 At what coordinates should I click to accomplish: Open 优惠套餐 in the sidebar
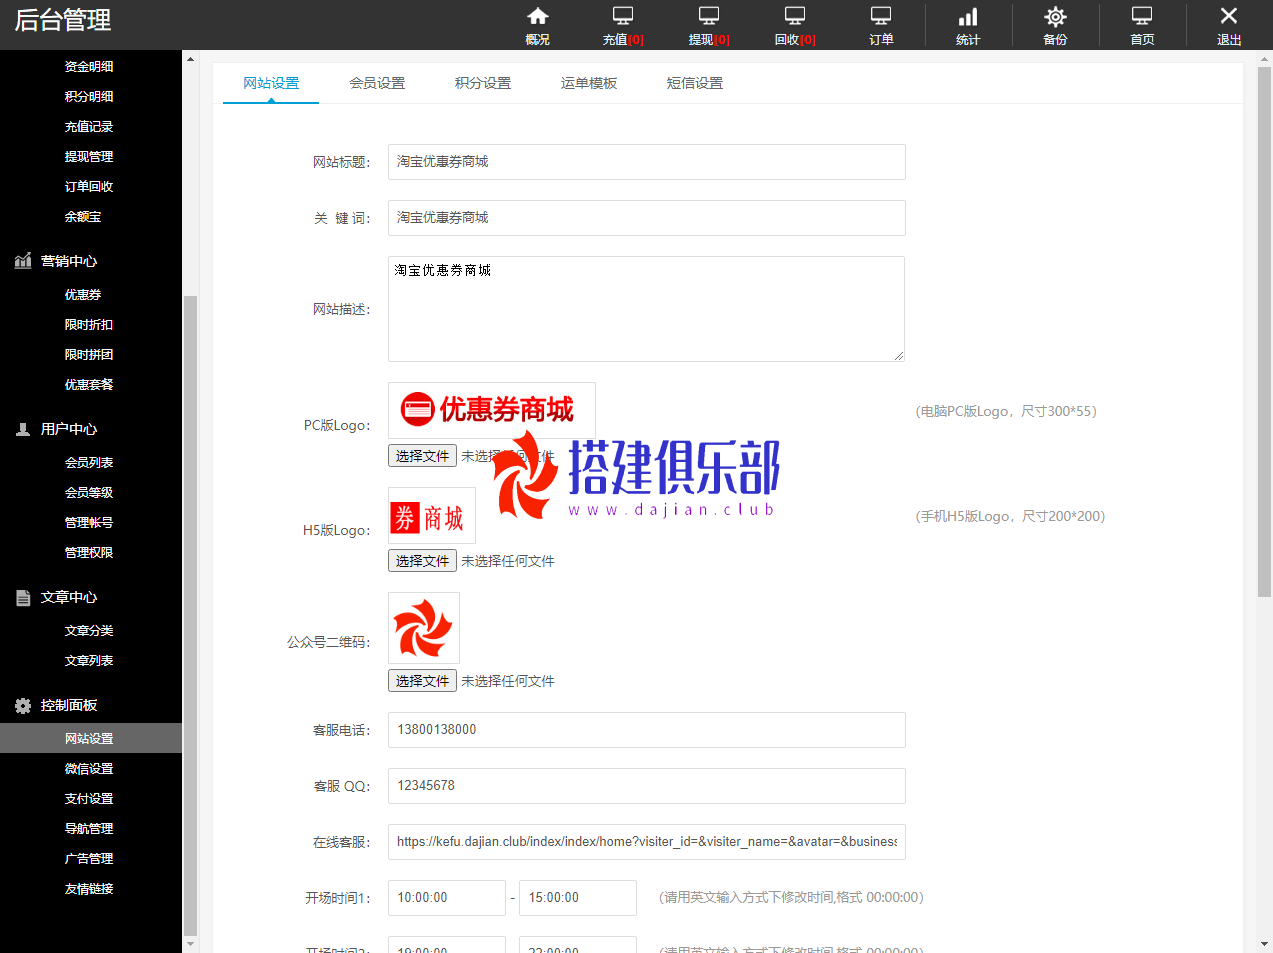(89, 384)
